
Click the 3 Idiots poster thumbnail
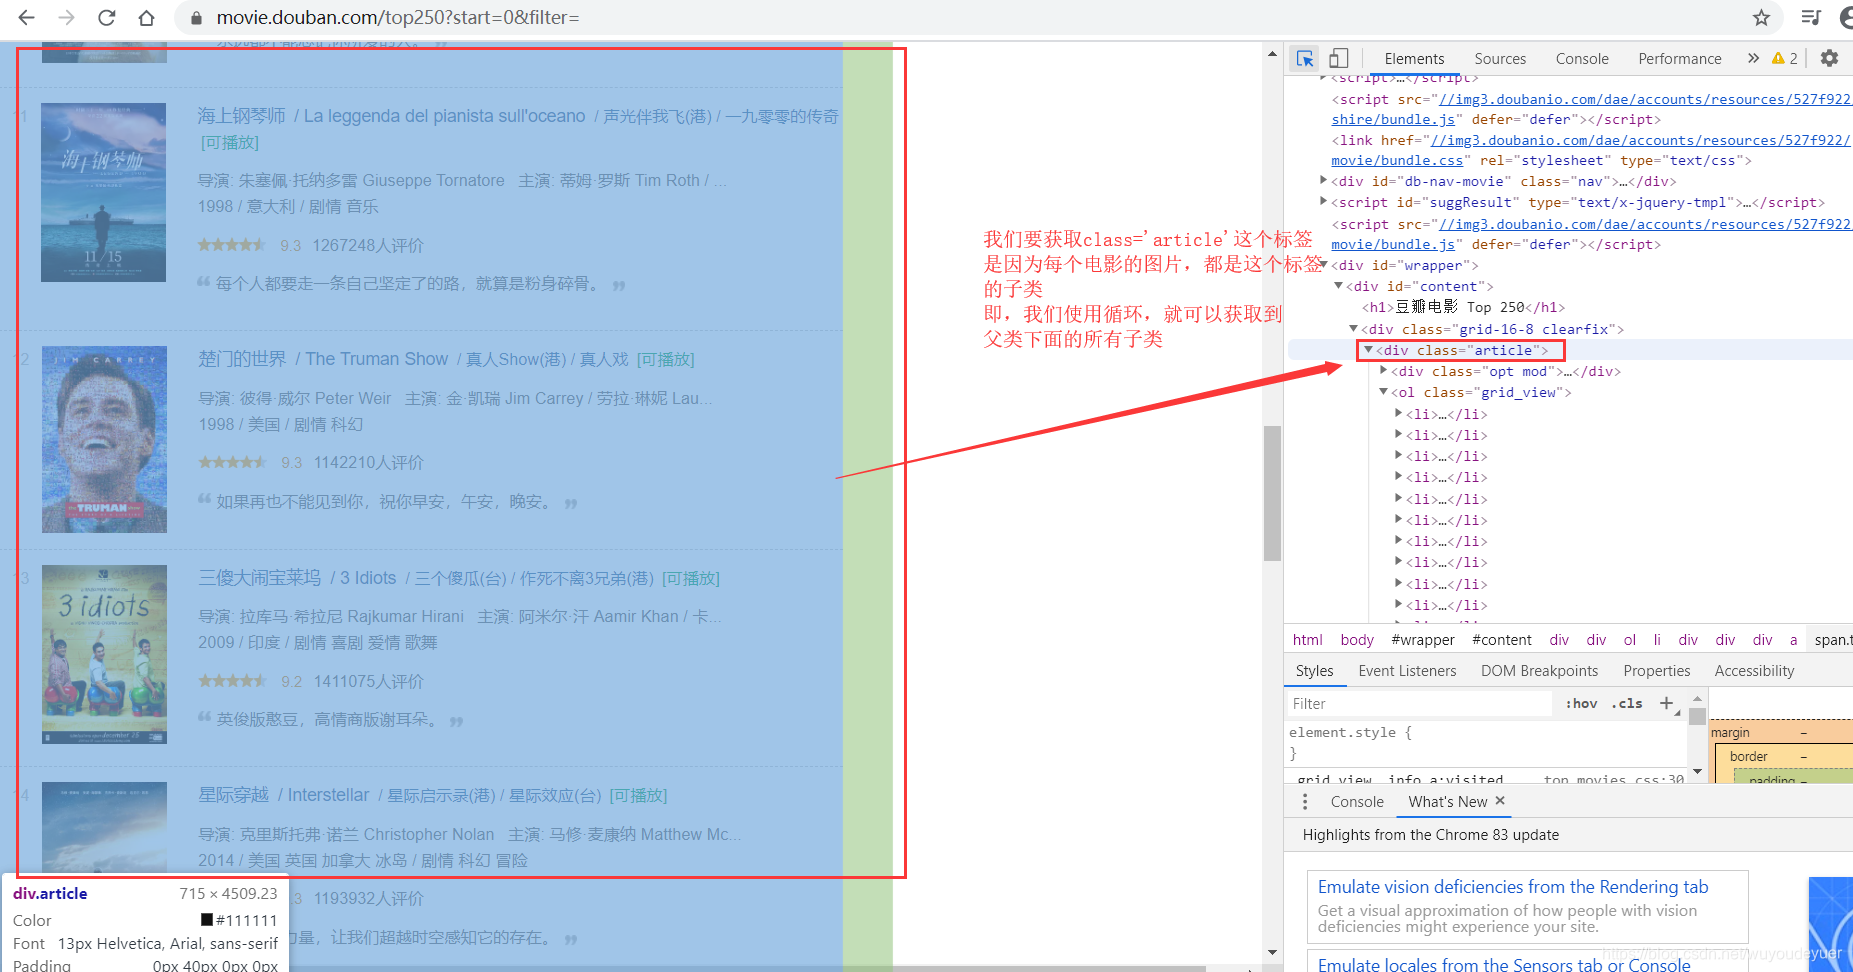pos(104,655)
